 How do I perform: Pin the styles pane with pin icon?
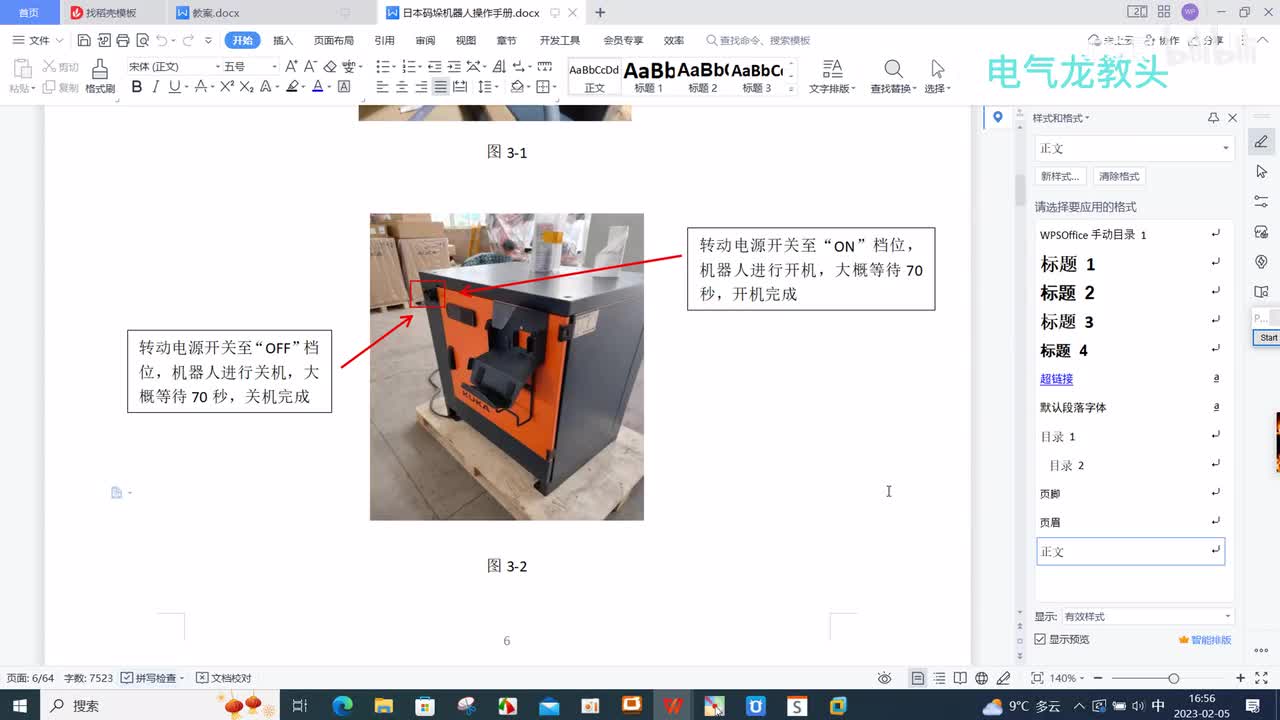(x=1213, y=118)
